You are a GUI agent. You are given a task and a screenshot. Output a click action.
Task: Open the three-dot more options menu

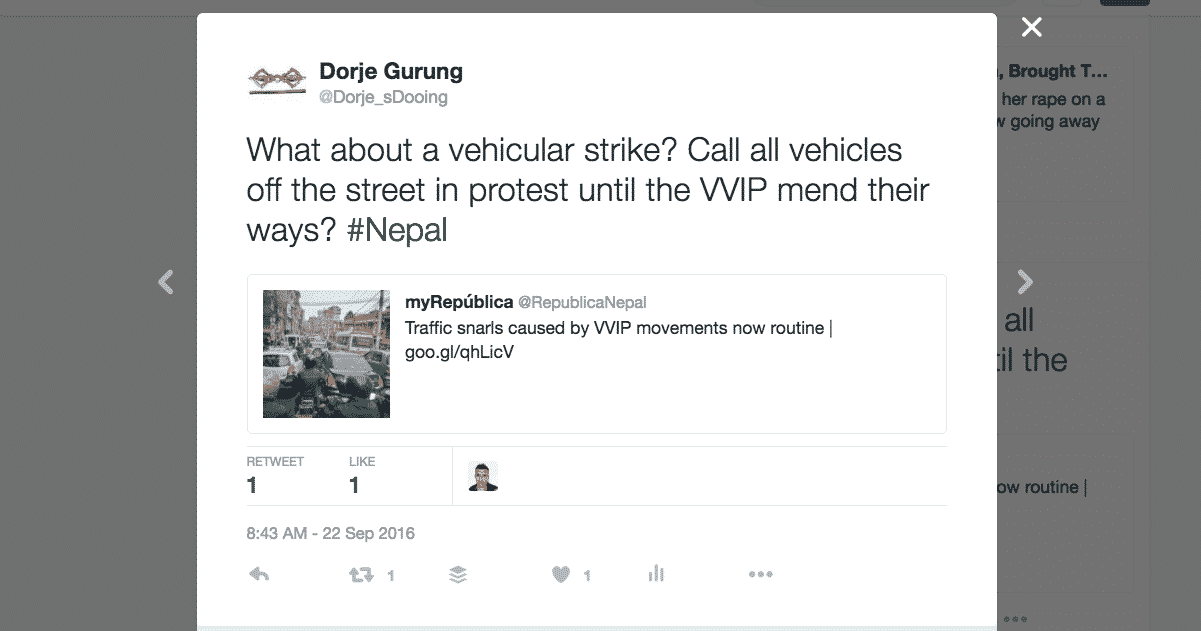click(x=760, y=574)
